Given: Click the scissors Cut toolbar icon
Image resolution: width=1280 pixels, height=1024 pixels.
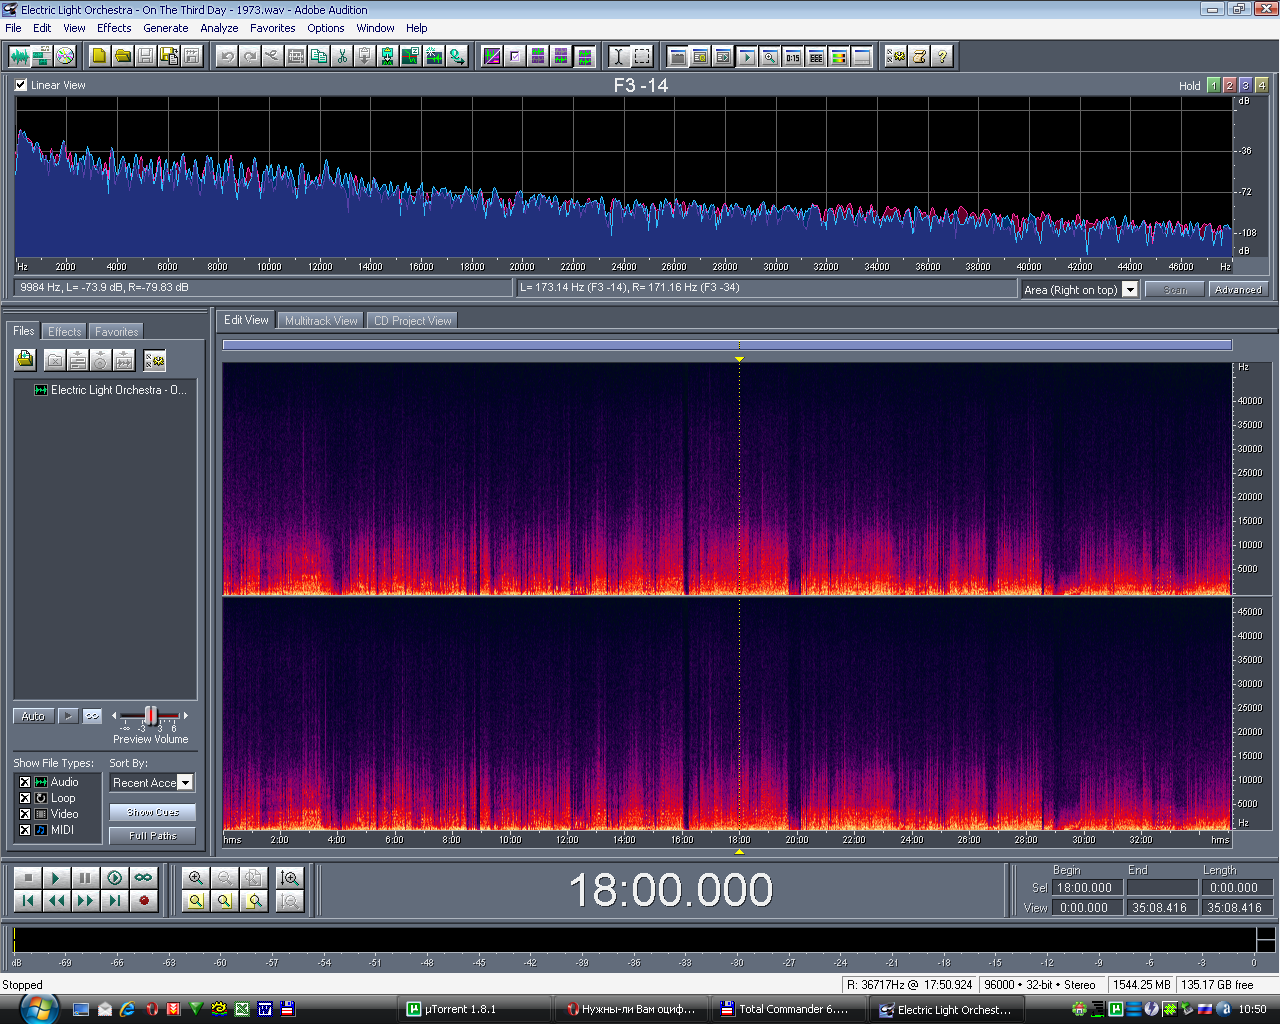Looking at the screenshot, I should (x=342, y=56).
